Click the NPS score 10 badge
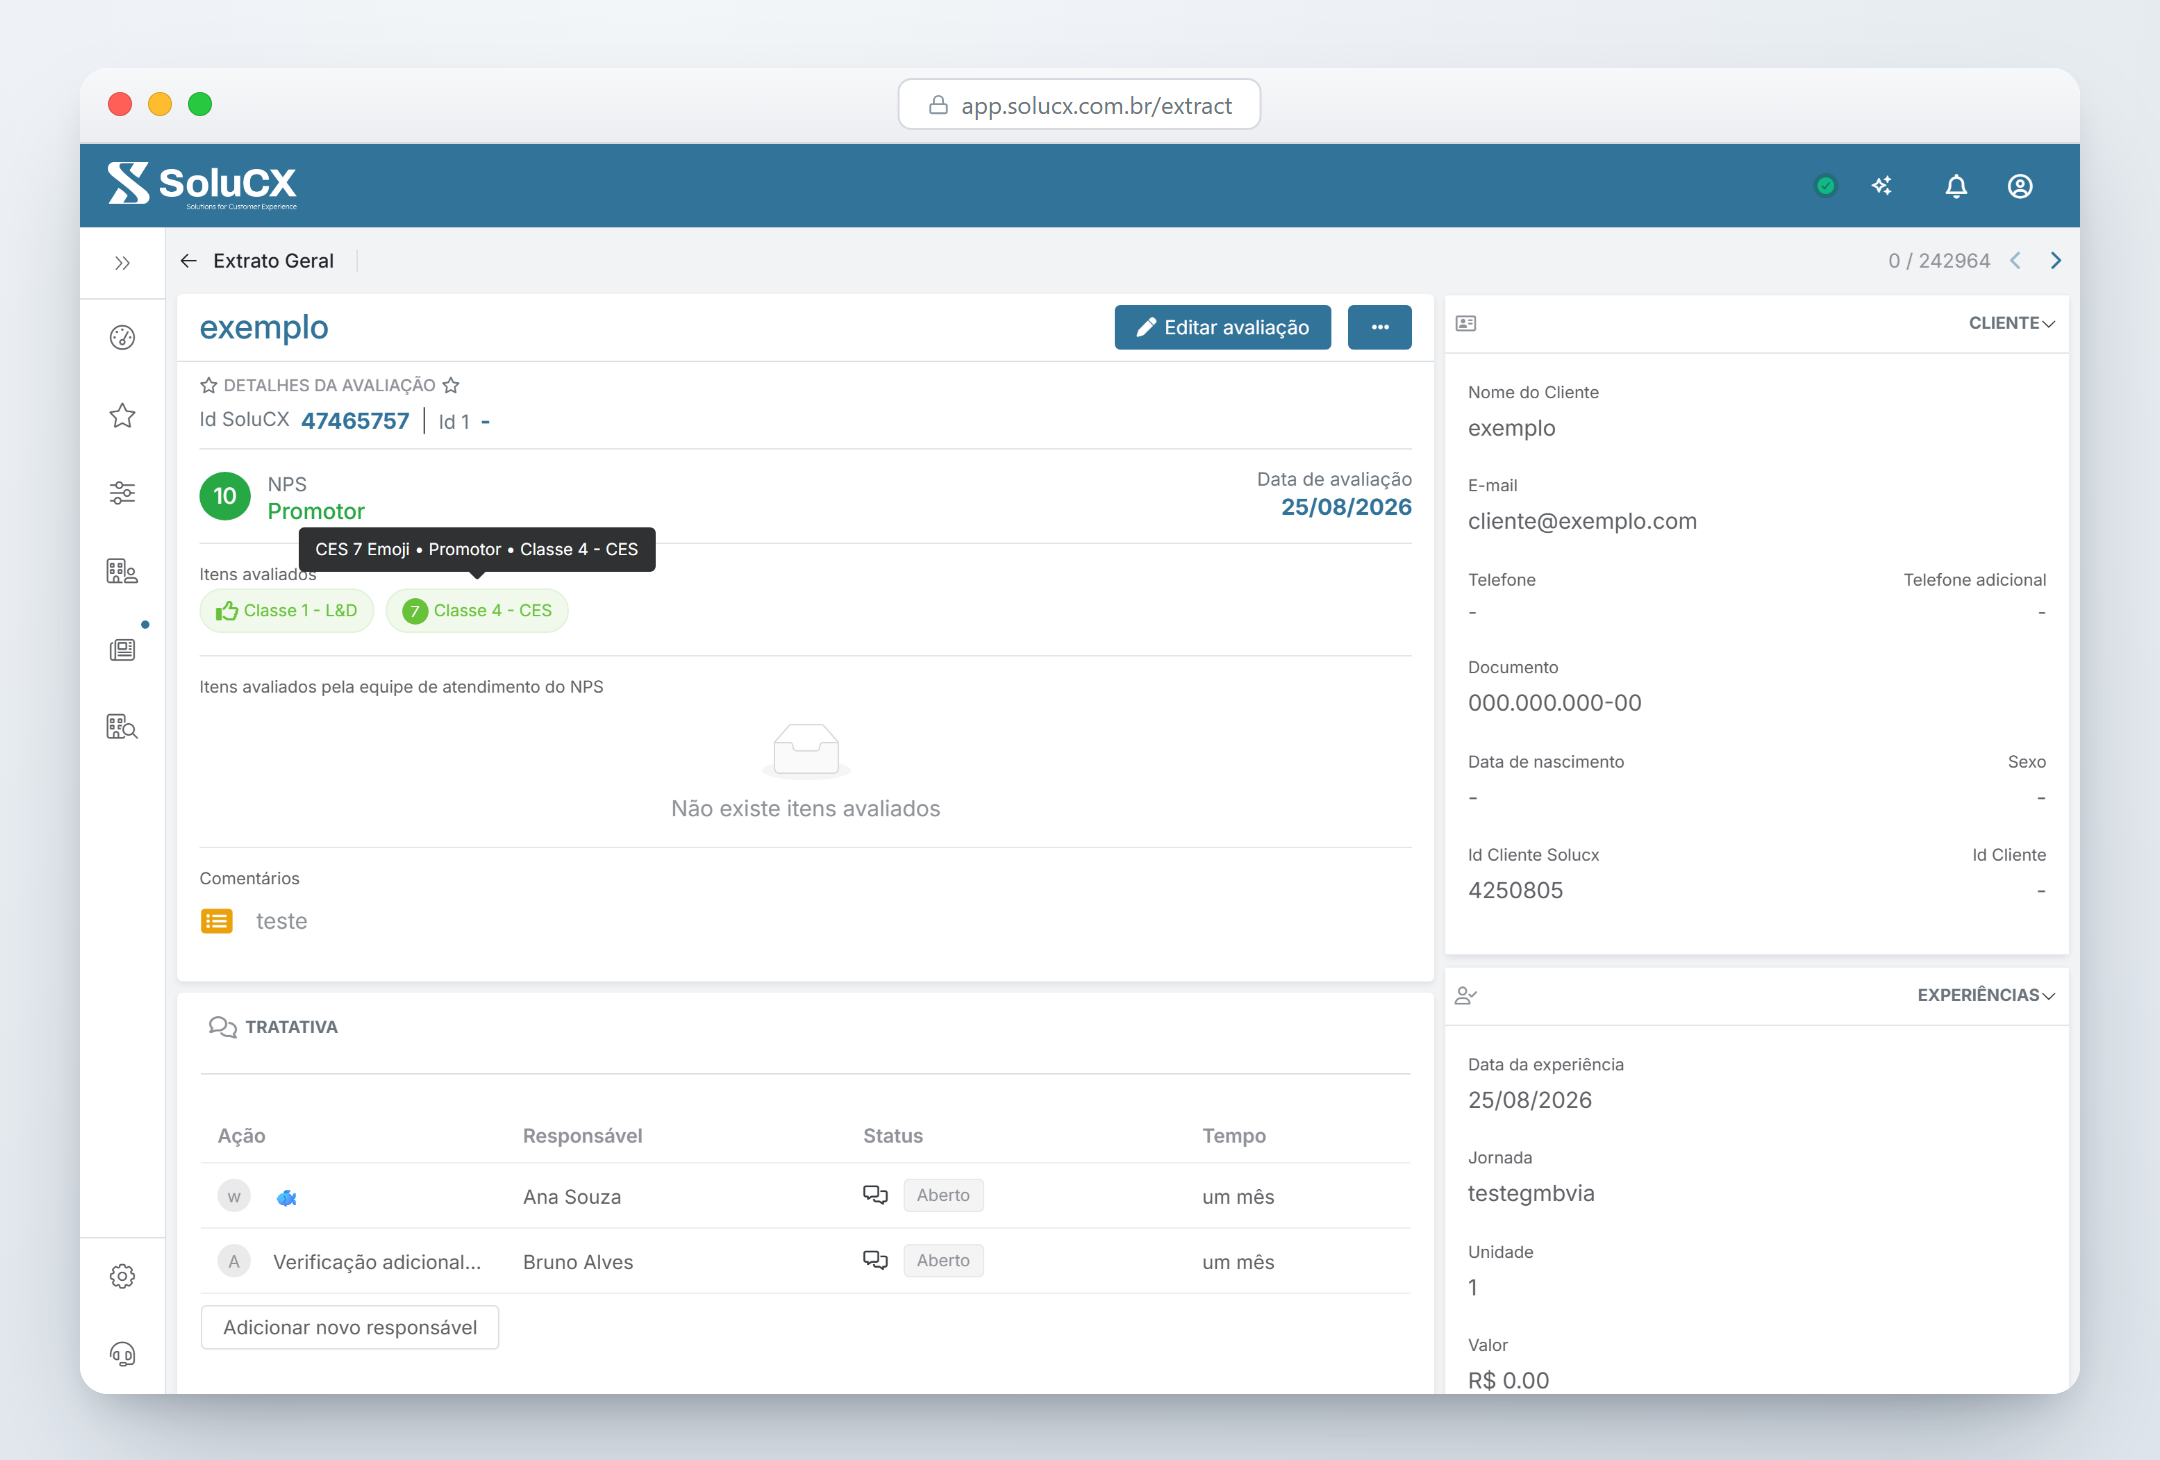The width and height of the screenshot is (2160, 1460). [x=225, y=497]
